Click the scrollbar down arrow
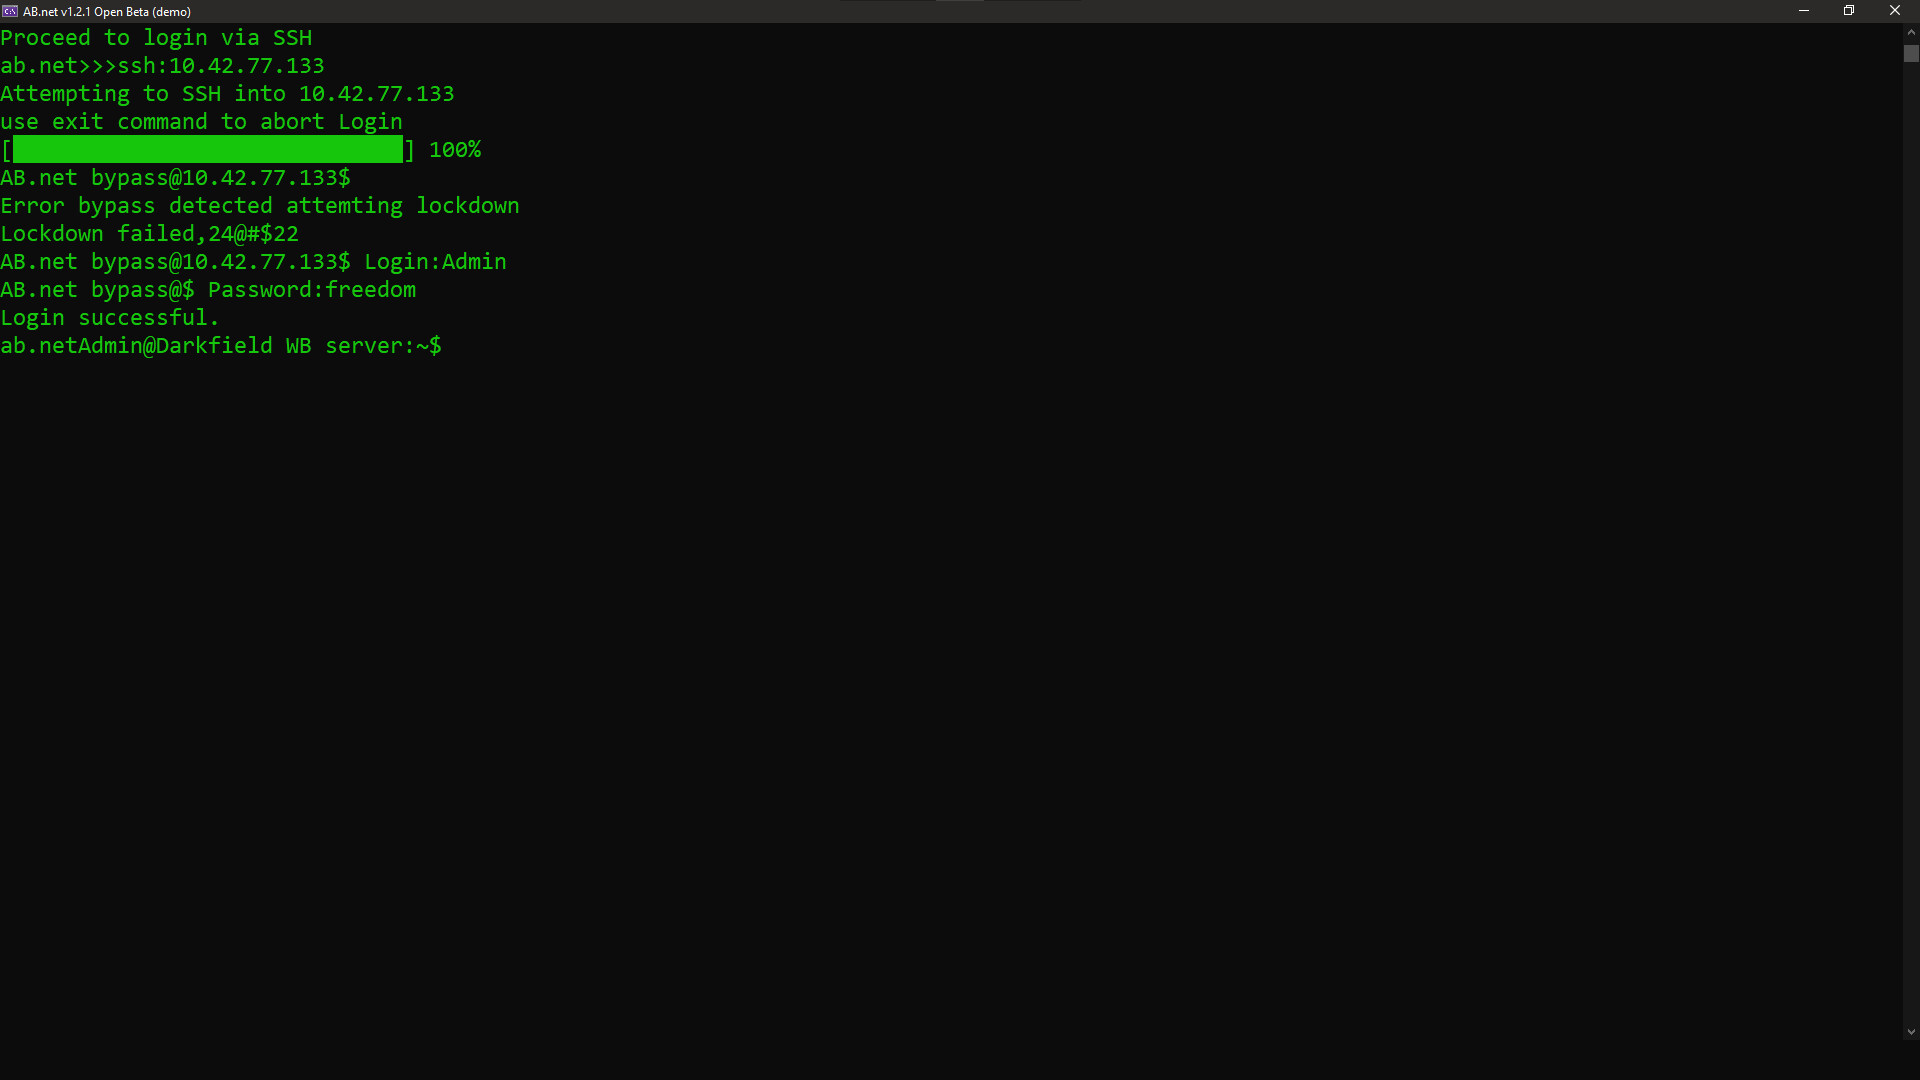Viewport: 1920px width, 1080px height. pos(1910,1032)
